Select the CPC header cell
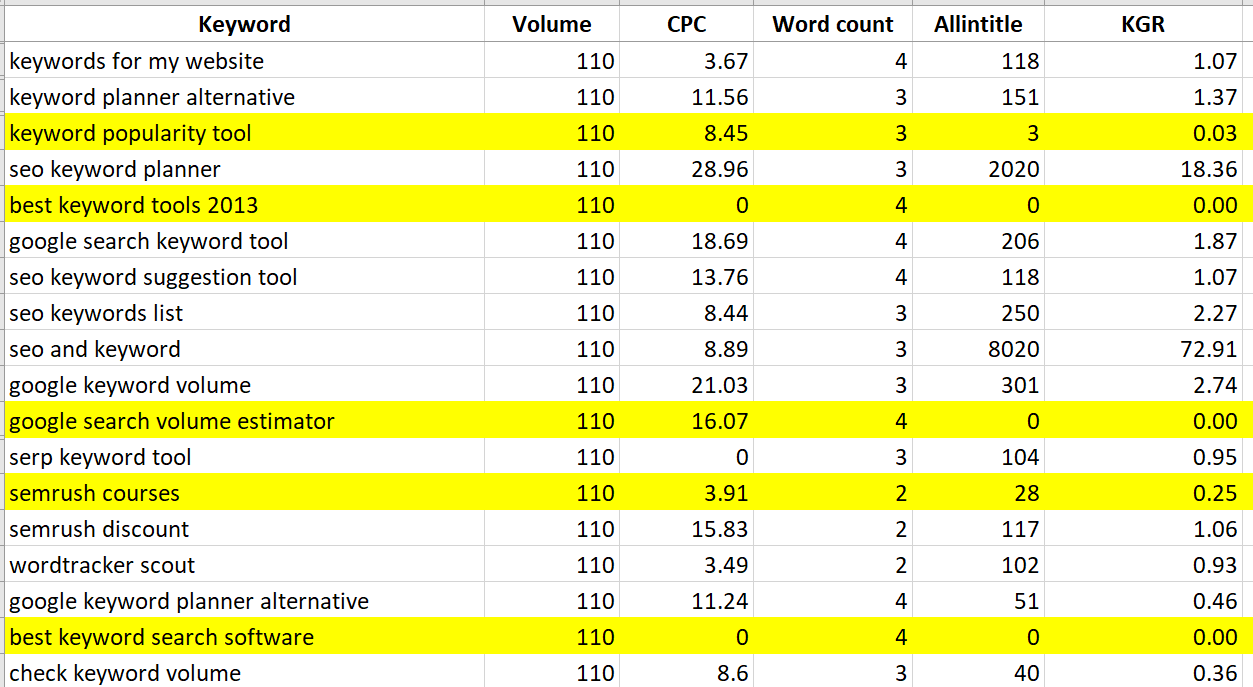The height and width of the screenshot is (687, 1253). (x=686, y=24)
